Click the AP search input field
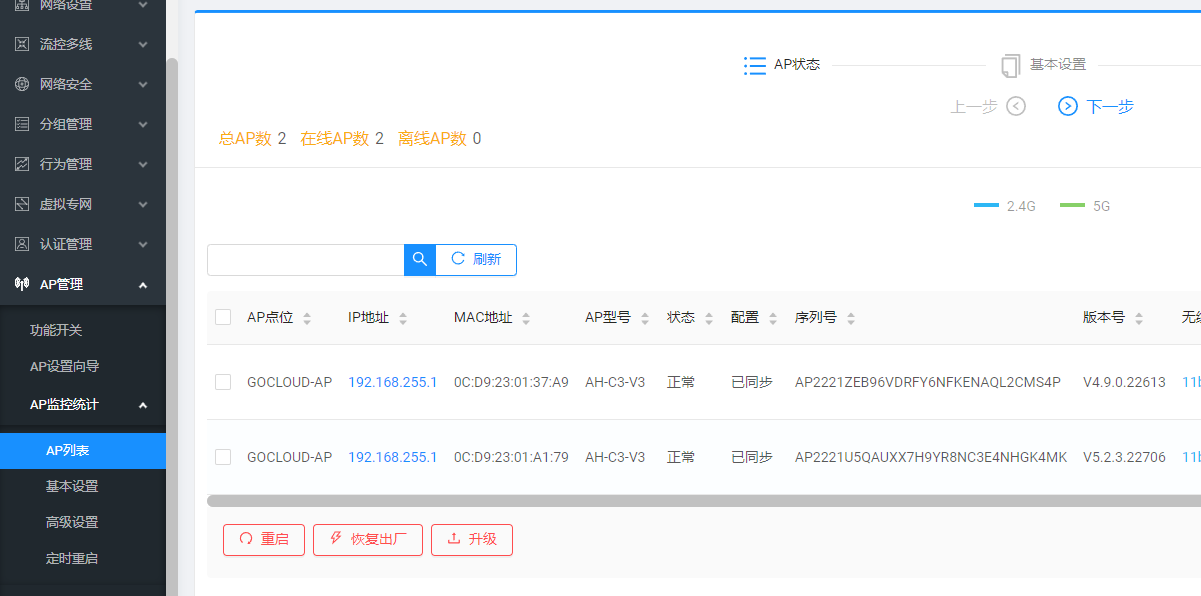Image resolution: width=1201 pixels, height=596 pixels. [x=305, y=260]
